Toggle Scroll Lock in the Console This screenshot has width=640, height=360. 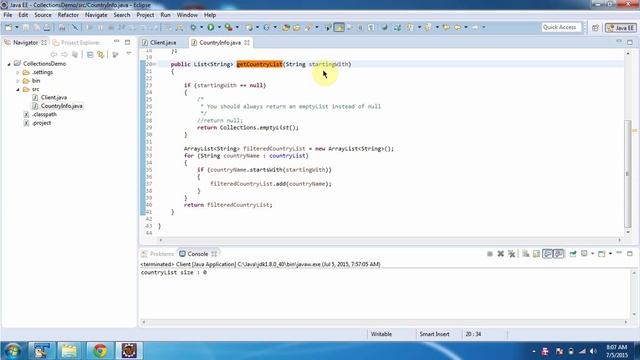click(x=536, y=254)
